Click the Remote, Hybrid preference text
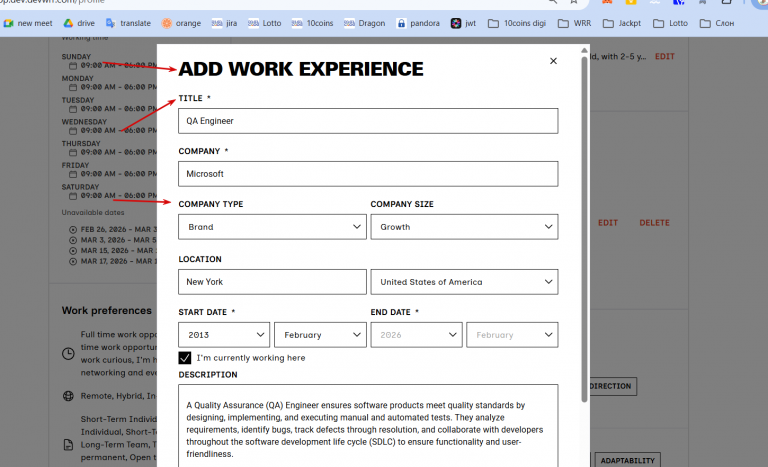 click(x=119, y=396)
